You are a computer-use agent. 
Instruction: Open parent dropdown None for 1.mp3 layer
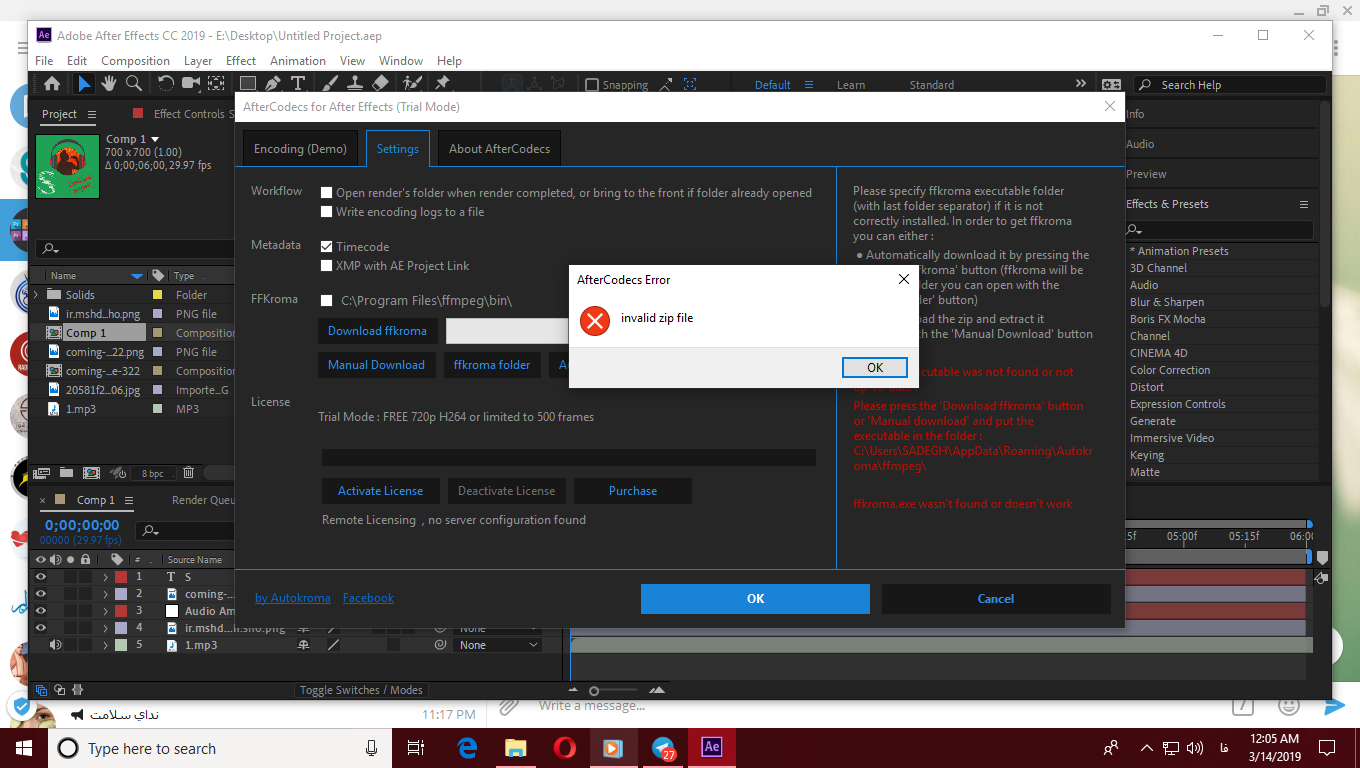(498, 645)
